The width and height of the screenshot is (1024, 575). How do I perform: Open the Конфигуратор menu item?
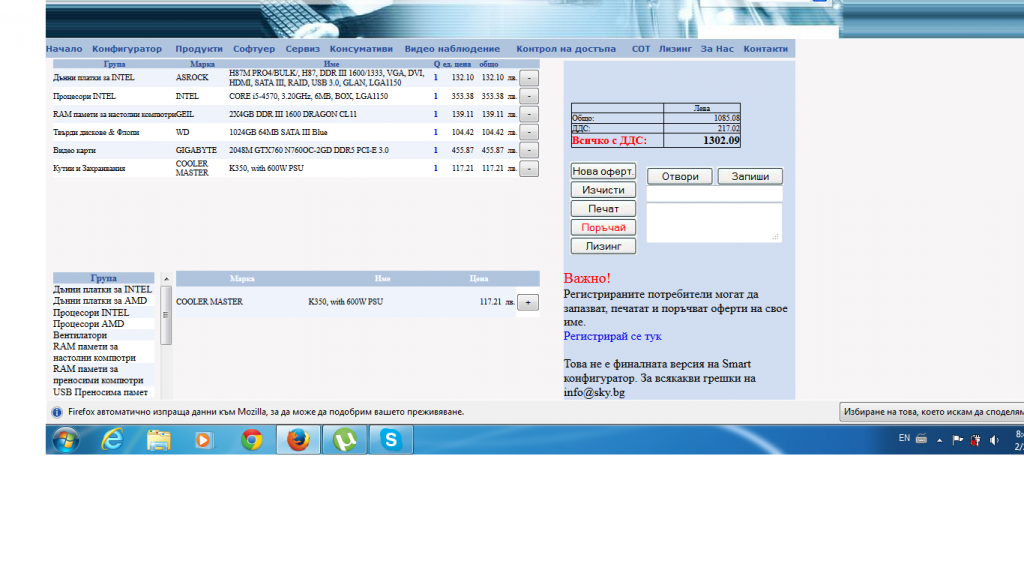pos(127,49)
